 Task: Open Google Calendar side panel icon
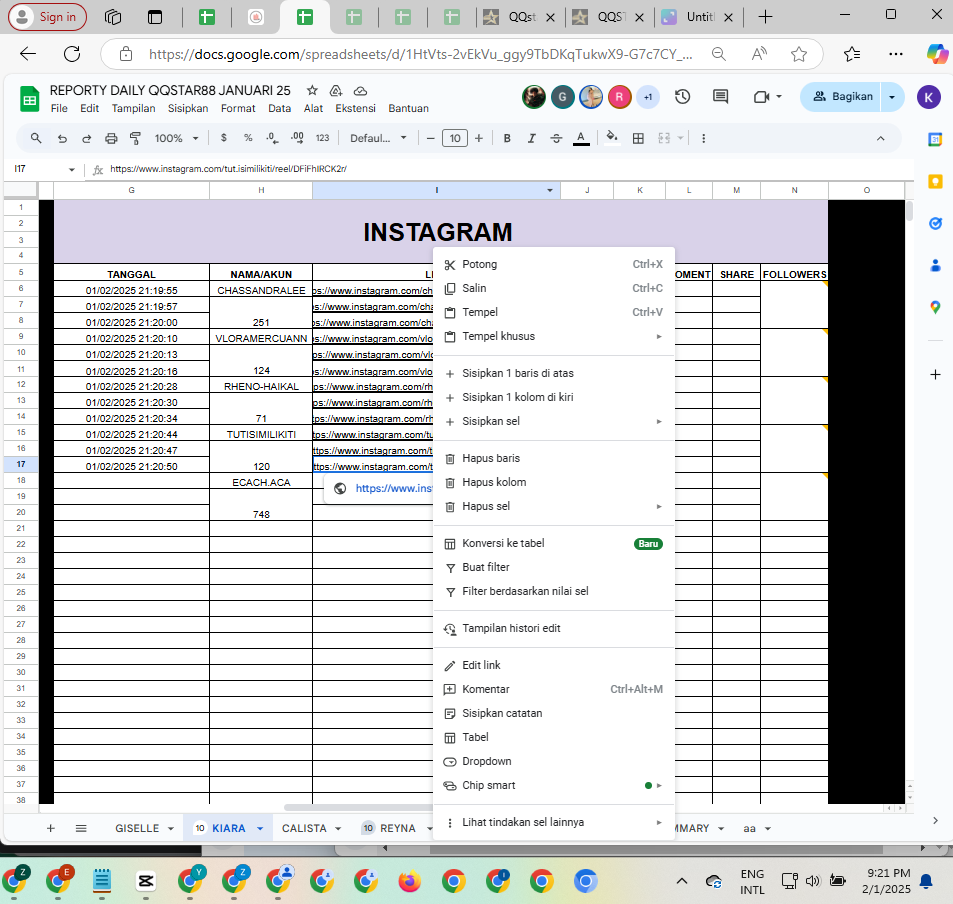[935, 140]
